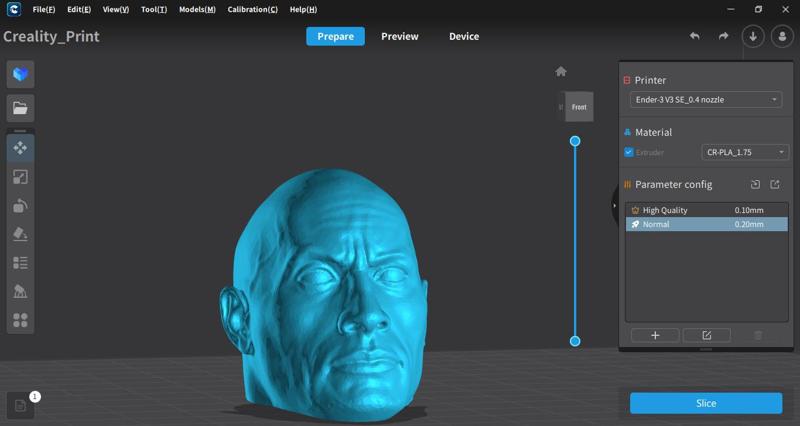Select the Move tool
The image size is (800, 426).
[x=20, y=148]
